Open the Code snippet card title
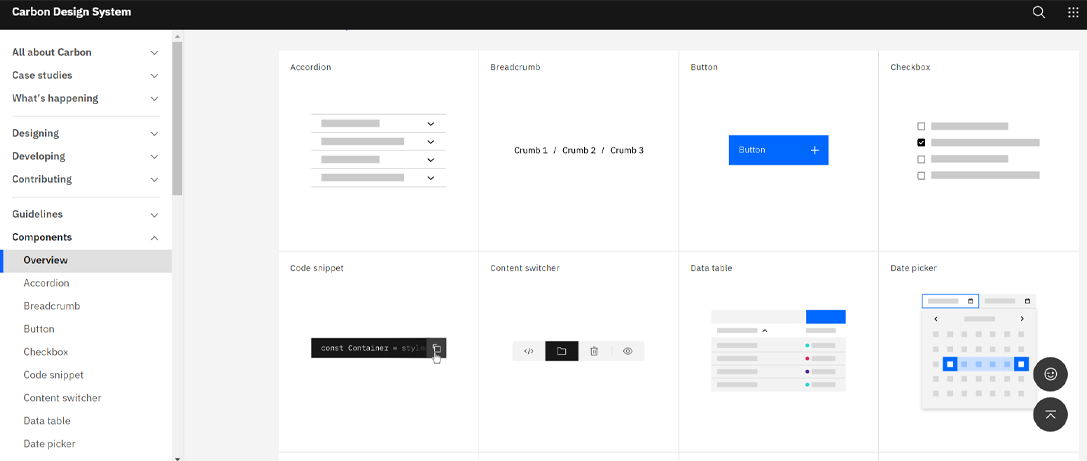The height and width of the screenshot is (461, 1087). pos(317,268)
